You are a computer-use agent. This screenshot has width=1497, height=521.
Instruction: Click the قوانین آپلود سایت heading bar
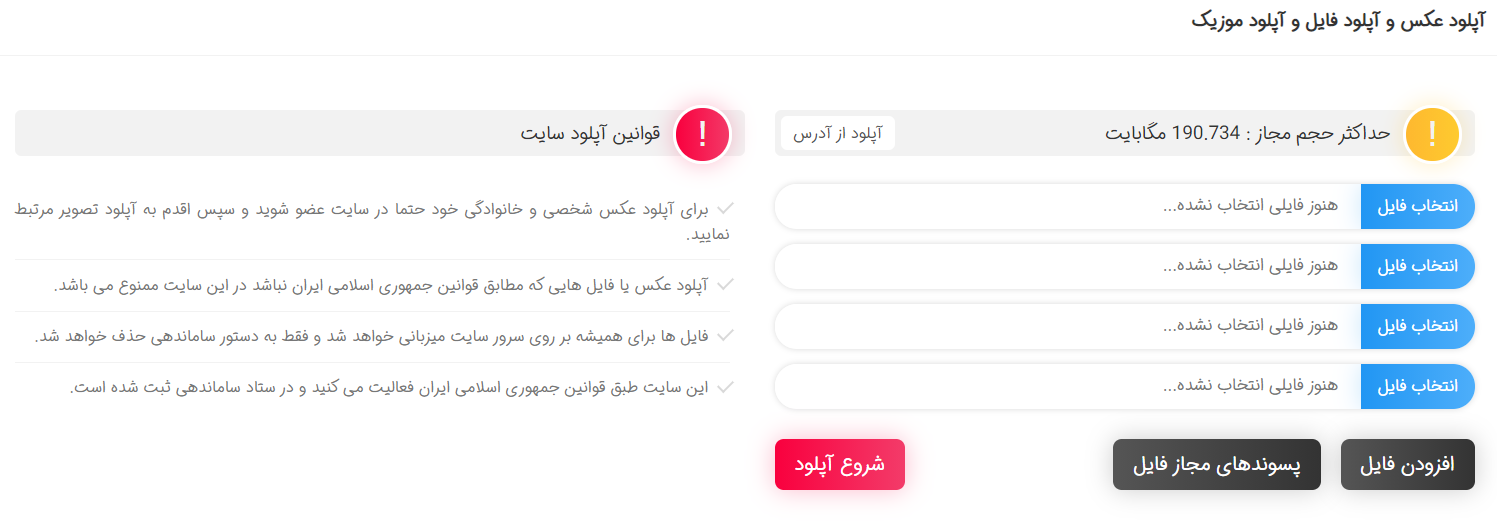(x=380, y=133)
